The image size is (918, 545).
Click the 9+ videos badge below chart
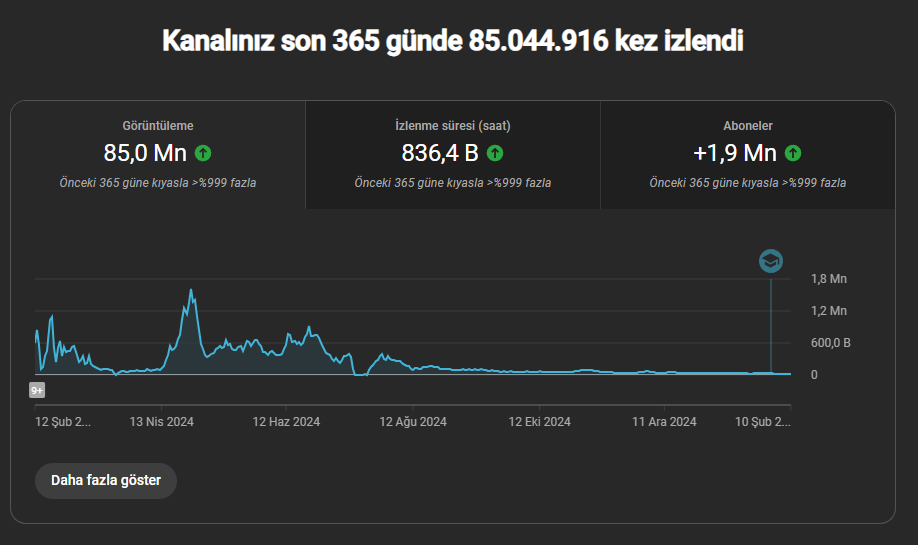[37, 390]
